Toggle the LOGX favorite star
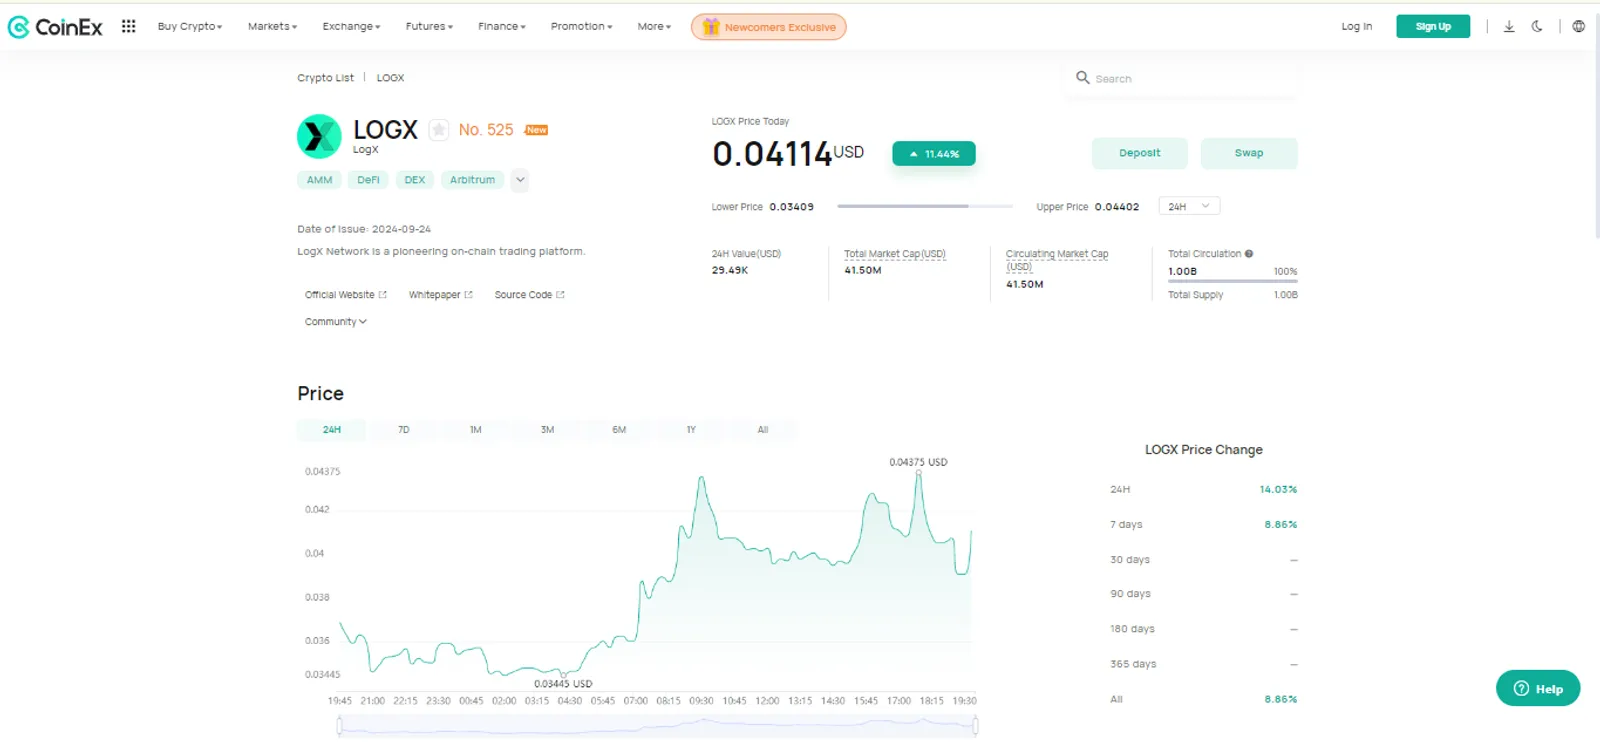 pos(438,130)
